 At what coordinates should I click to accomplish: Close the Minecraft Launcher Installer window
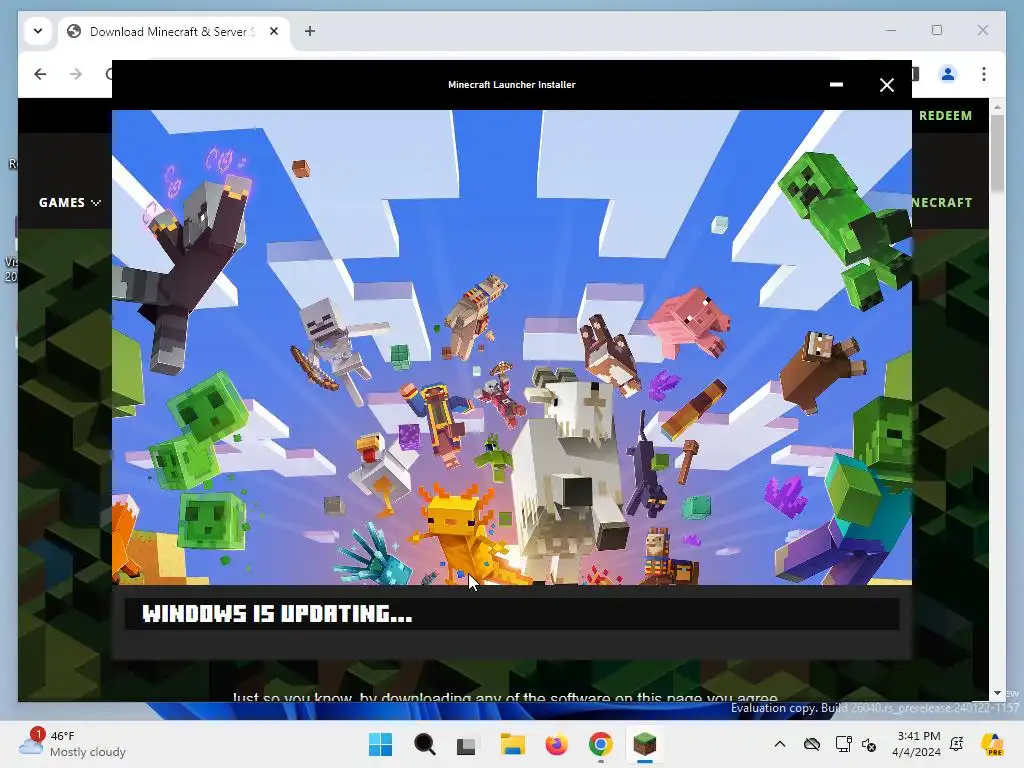coord(886,85)
